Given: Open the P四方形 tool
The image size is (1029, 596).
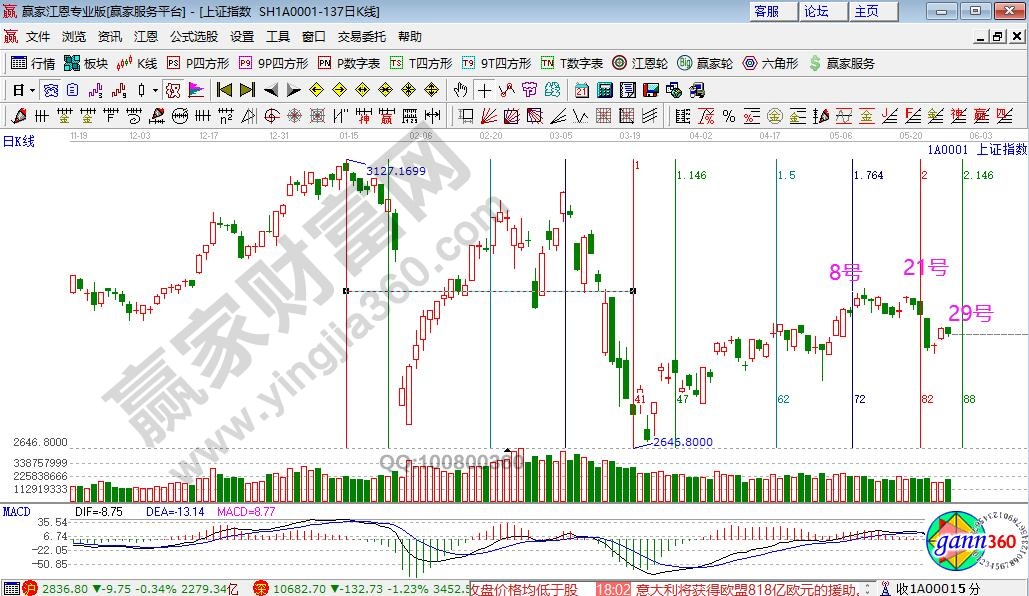Looking at the screenshot, I should [x=198, y=63].
